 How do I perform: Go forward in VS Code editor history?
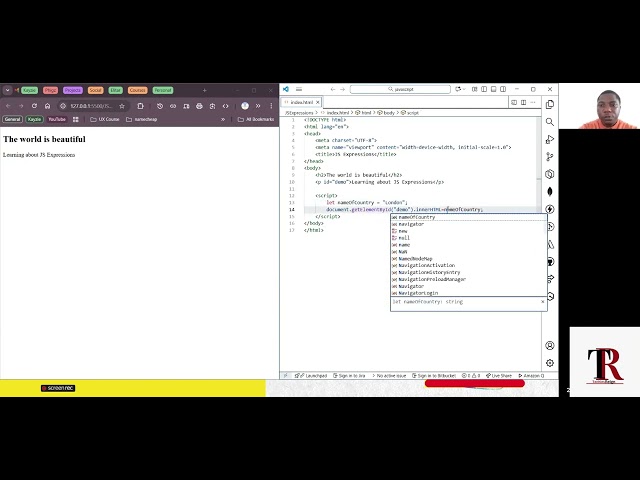tap(342, 89)
